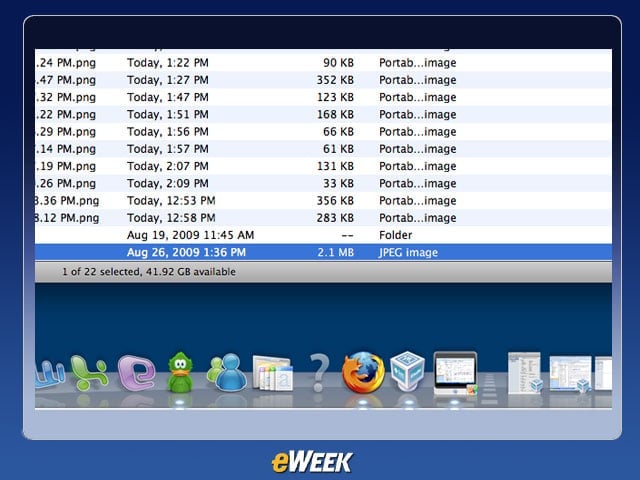Click the selected 2.1 MB JPEG image row
Image resolution: width=640 pixels, height=480 pixels.
point(323,252)
